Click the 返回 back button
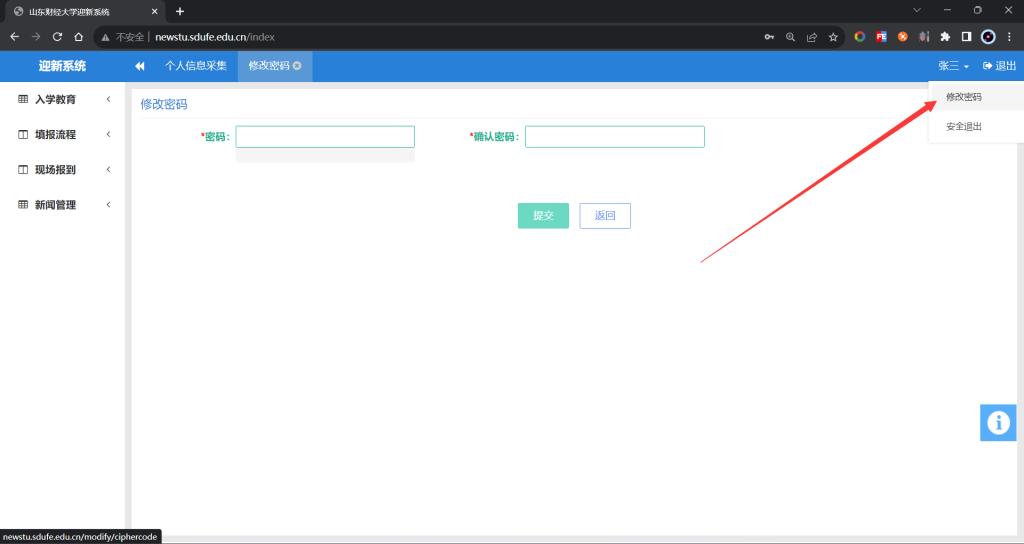The width and height of the screenshot is (1024, 544). tap(605, 216)
